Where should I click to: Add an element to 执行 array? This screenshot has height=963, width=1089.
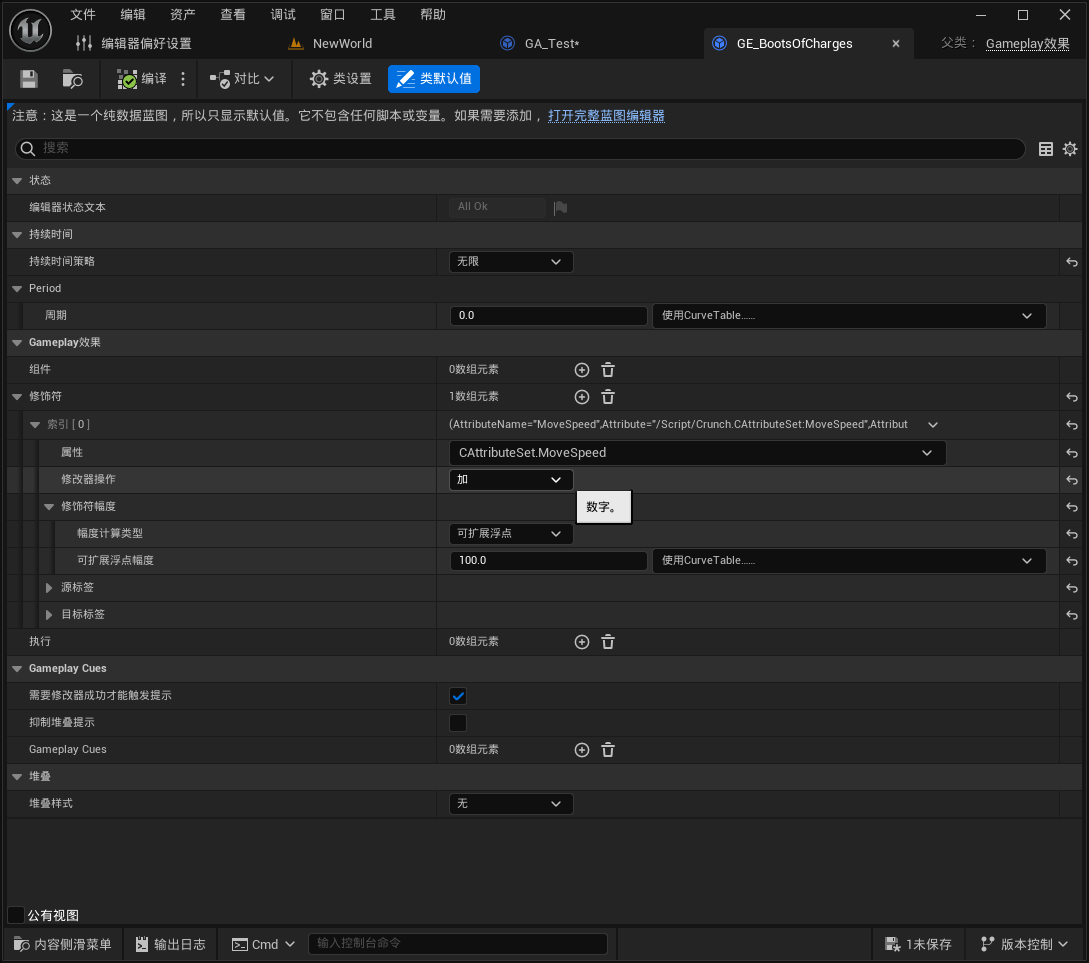click(582, 642)
